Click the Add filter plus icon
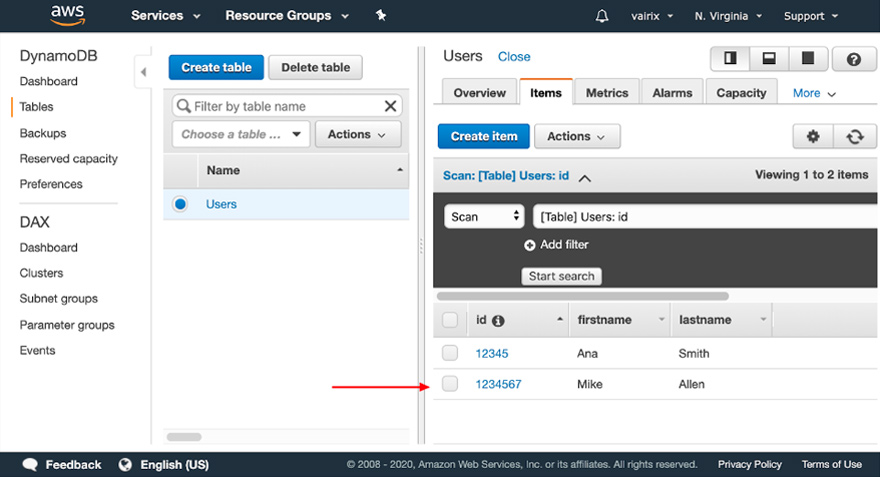The image size is (880, 477). click(x=529, y=245)
